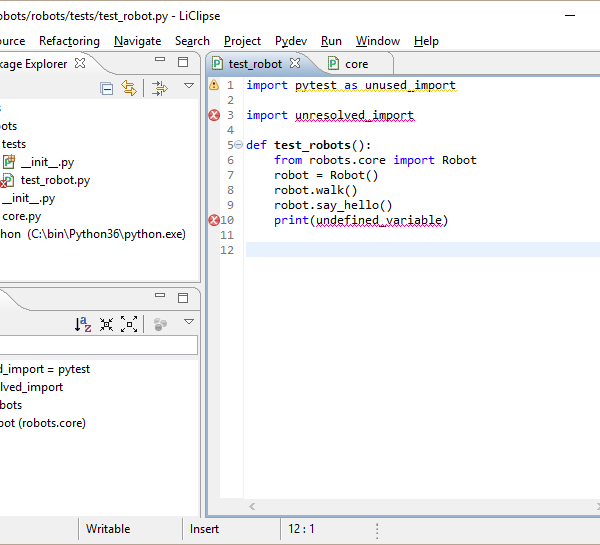The width and height of the screenshot is (600, 545).
Task: Select 'import = pytest' Outline entry
Action: tap(45, 369)
